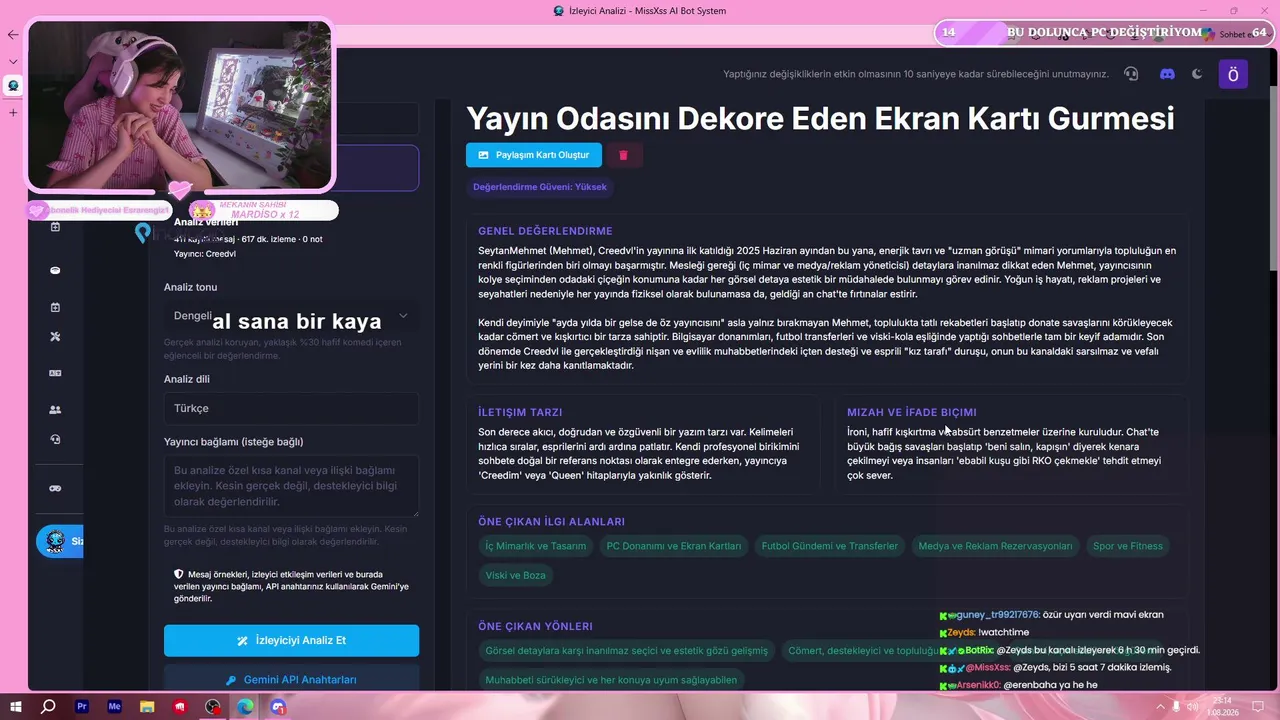Click the webcam overlay thumbnail
The width and height of the screenshot is (1280, 720).
click(x=180, y=104)
